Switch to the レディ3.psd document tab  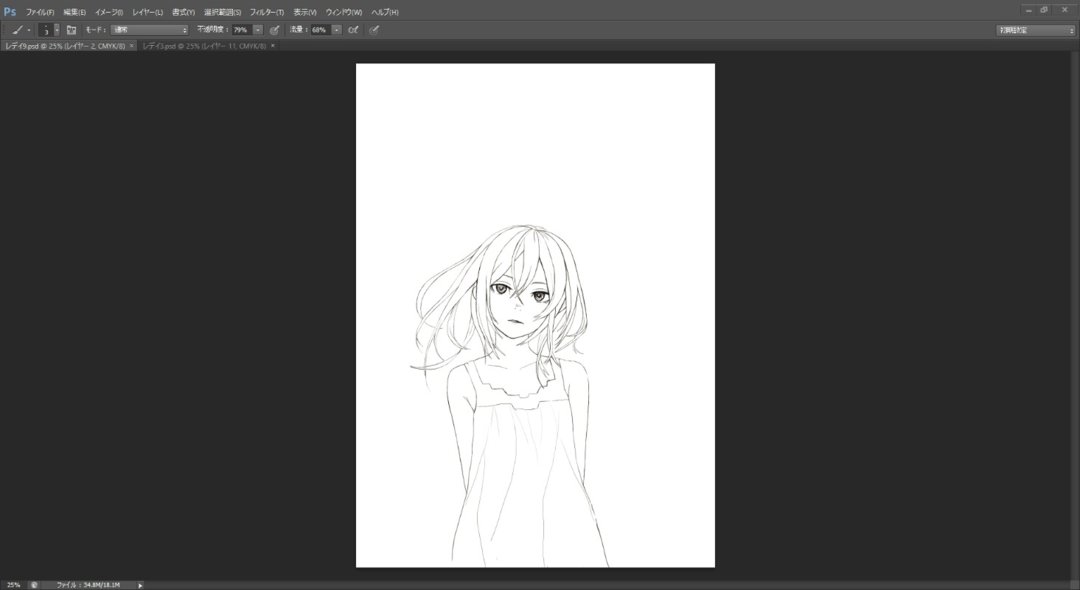(204, 46)
